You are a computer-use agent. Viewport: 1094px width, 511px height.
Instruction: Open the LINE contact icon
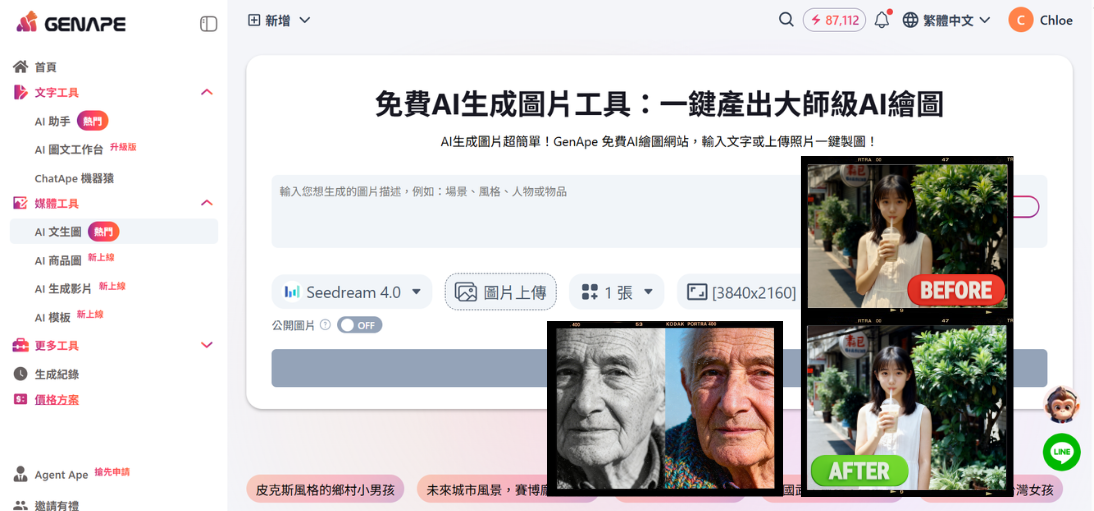[1061, 452]
